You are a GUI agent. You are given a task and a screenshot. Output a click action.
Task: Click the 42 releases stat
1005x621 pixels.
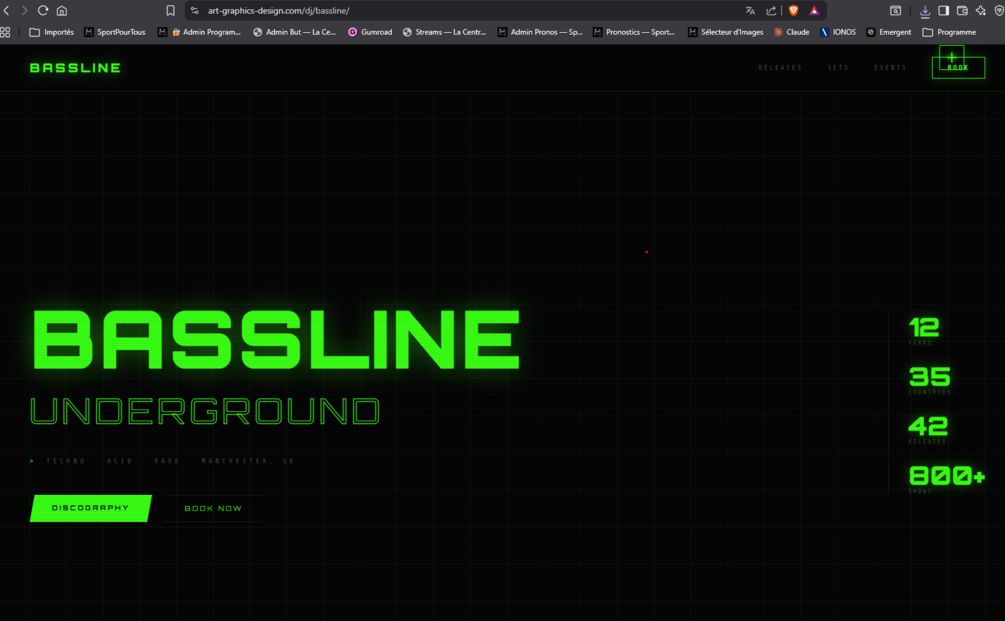click(928, 430)
